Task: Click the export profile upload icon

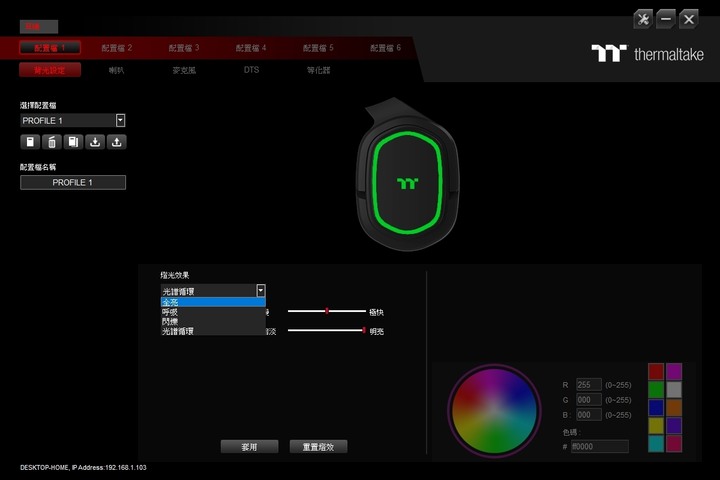Action: click(117, 142)
